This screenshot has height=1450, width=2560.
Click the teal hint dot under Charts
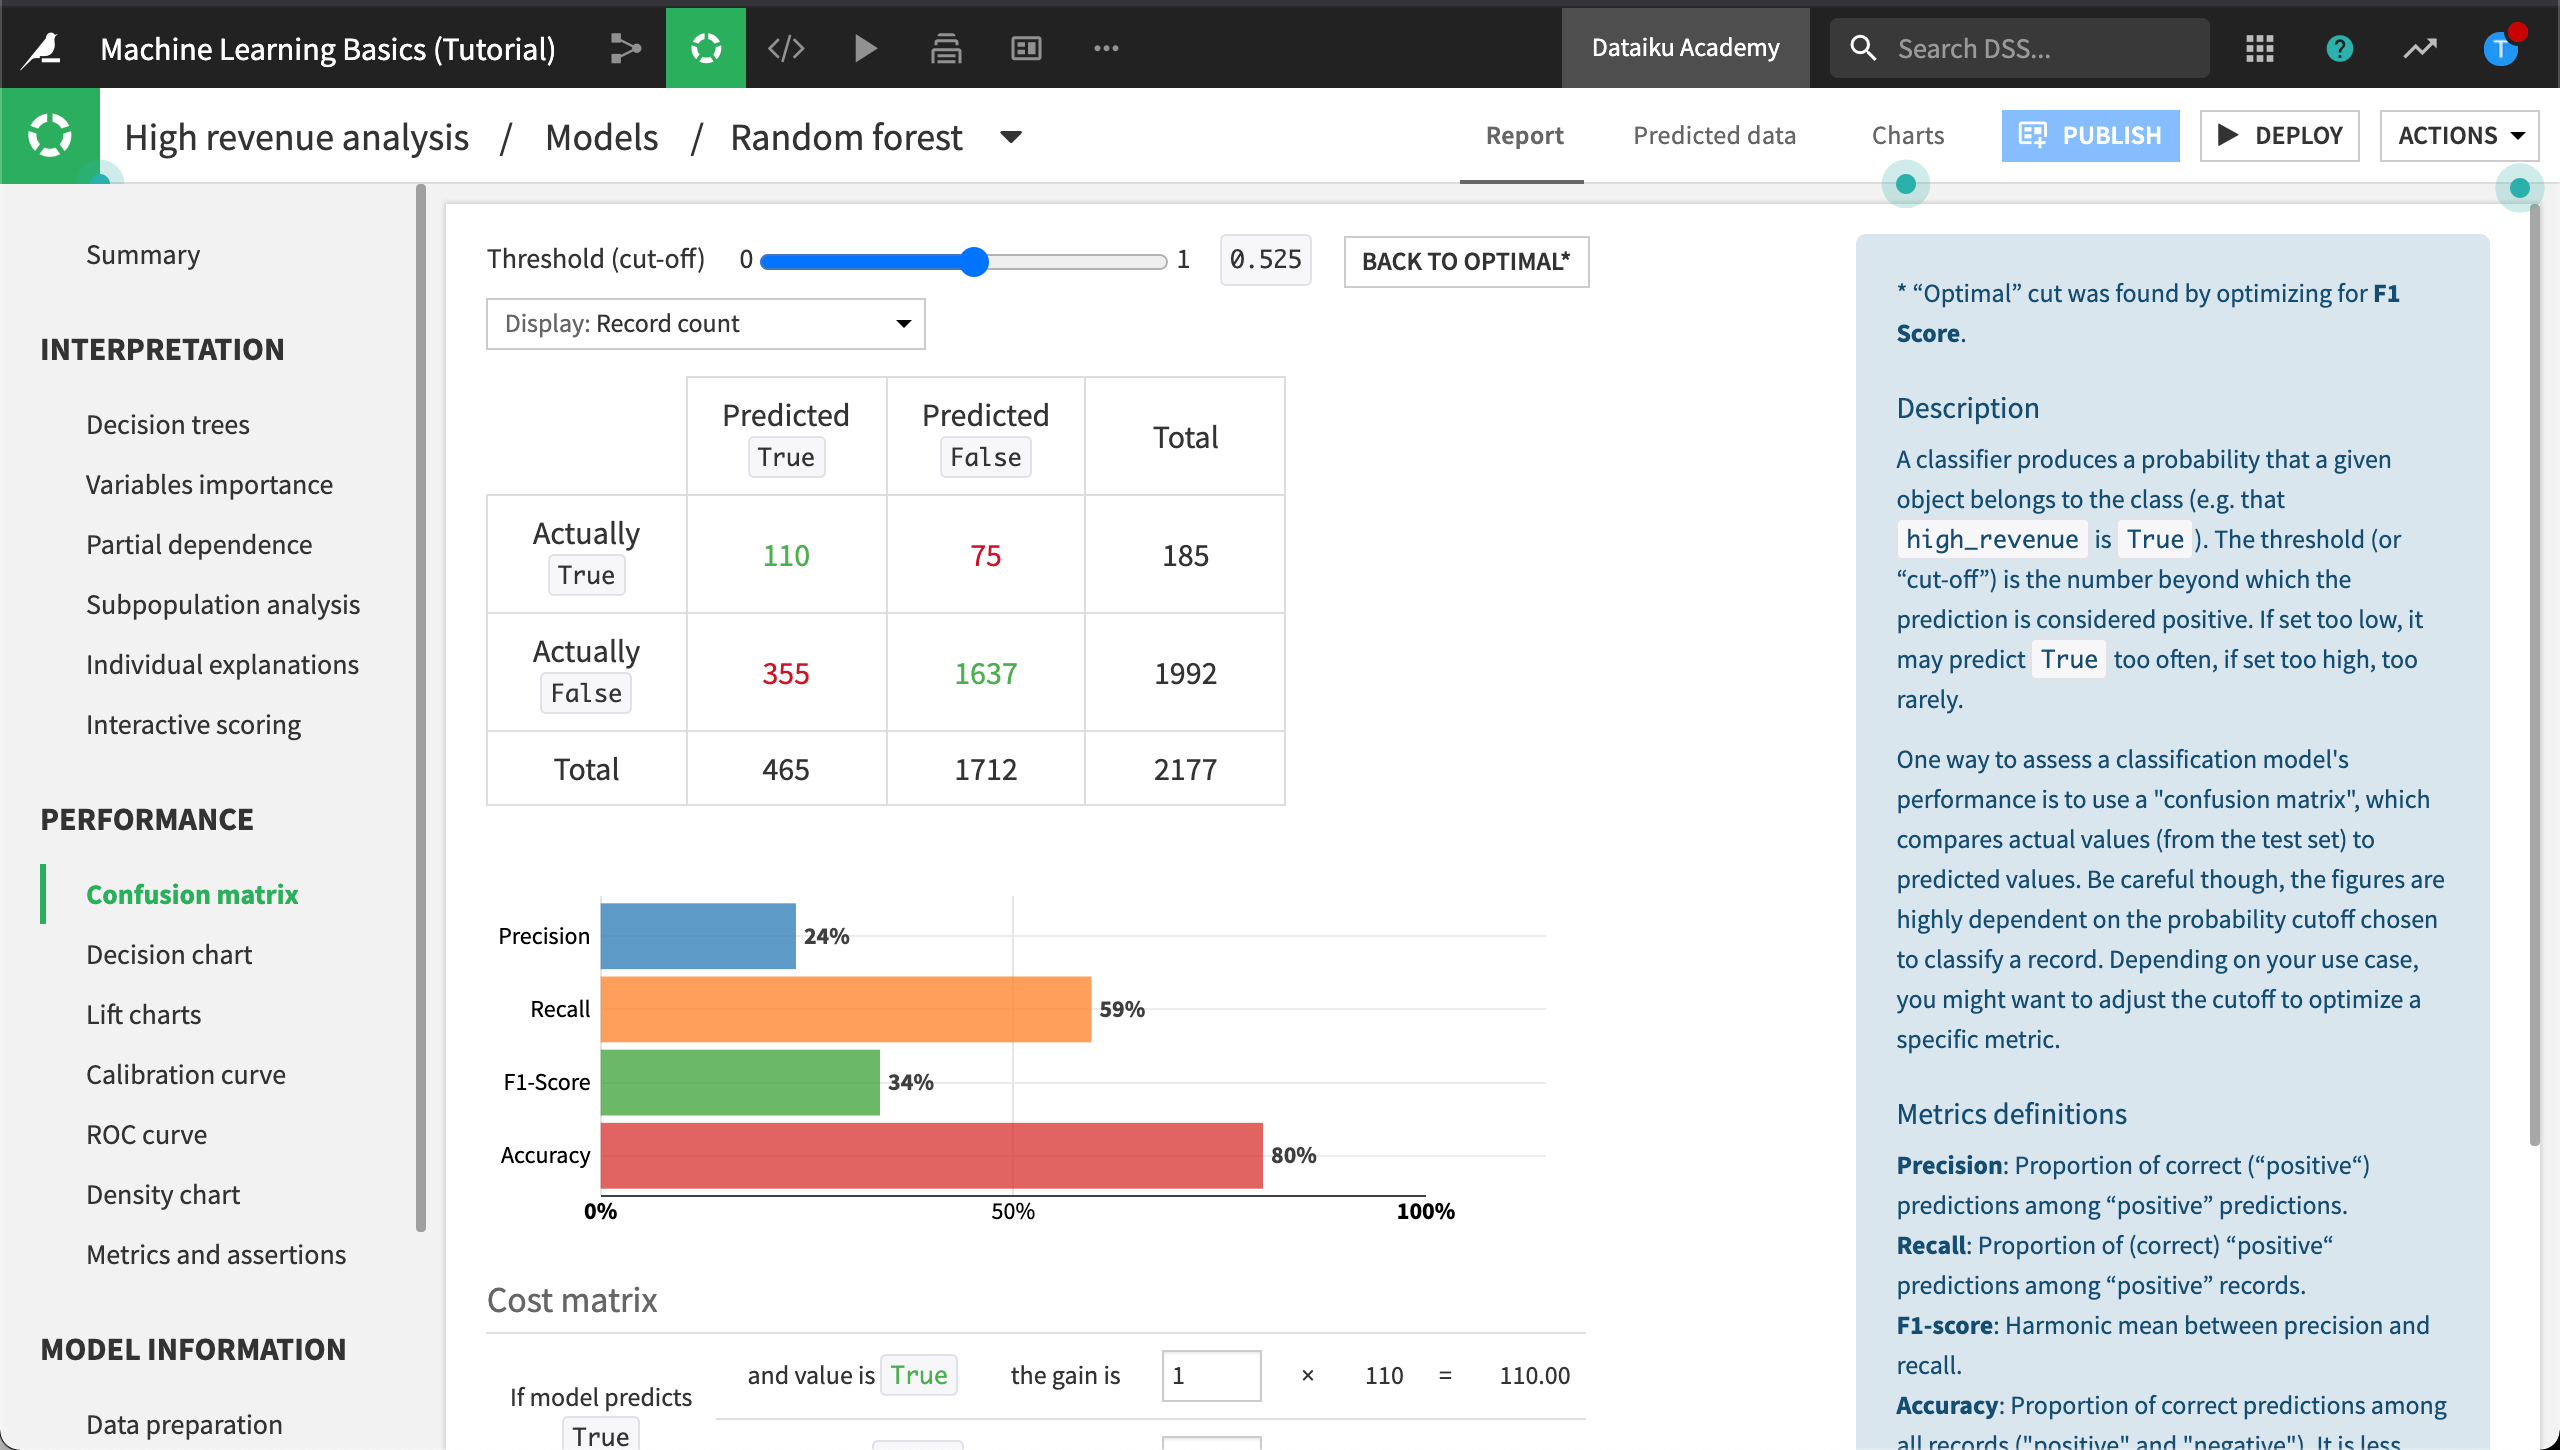point(1906,184)
